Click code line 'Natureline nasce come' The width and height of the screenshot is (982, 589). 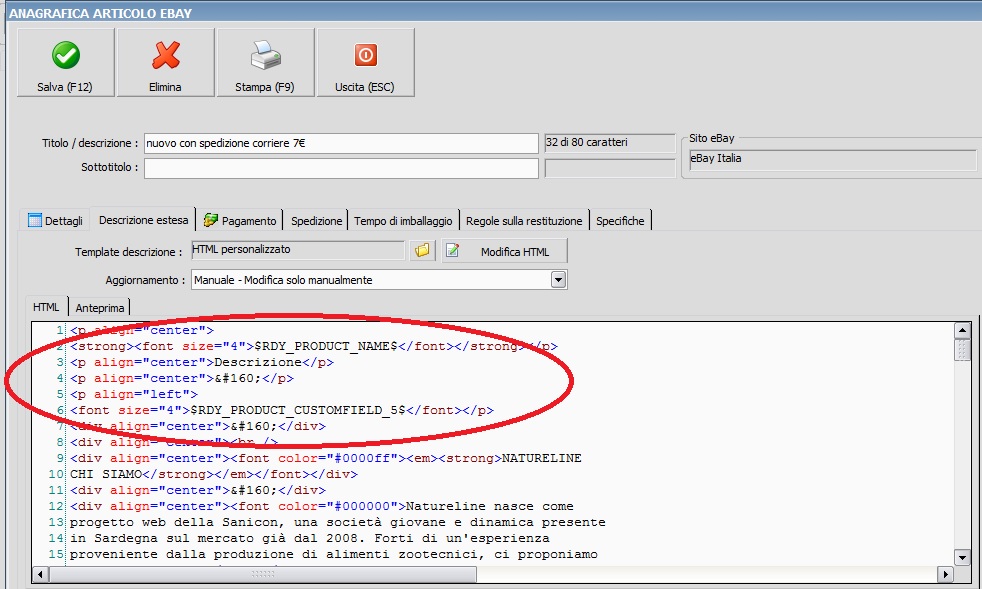pyautogui.click(x=322, y=506)
